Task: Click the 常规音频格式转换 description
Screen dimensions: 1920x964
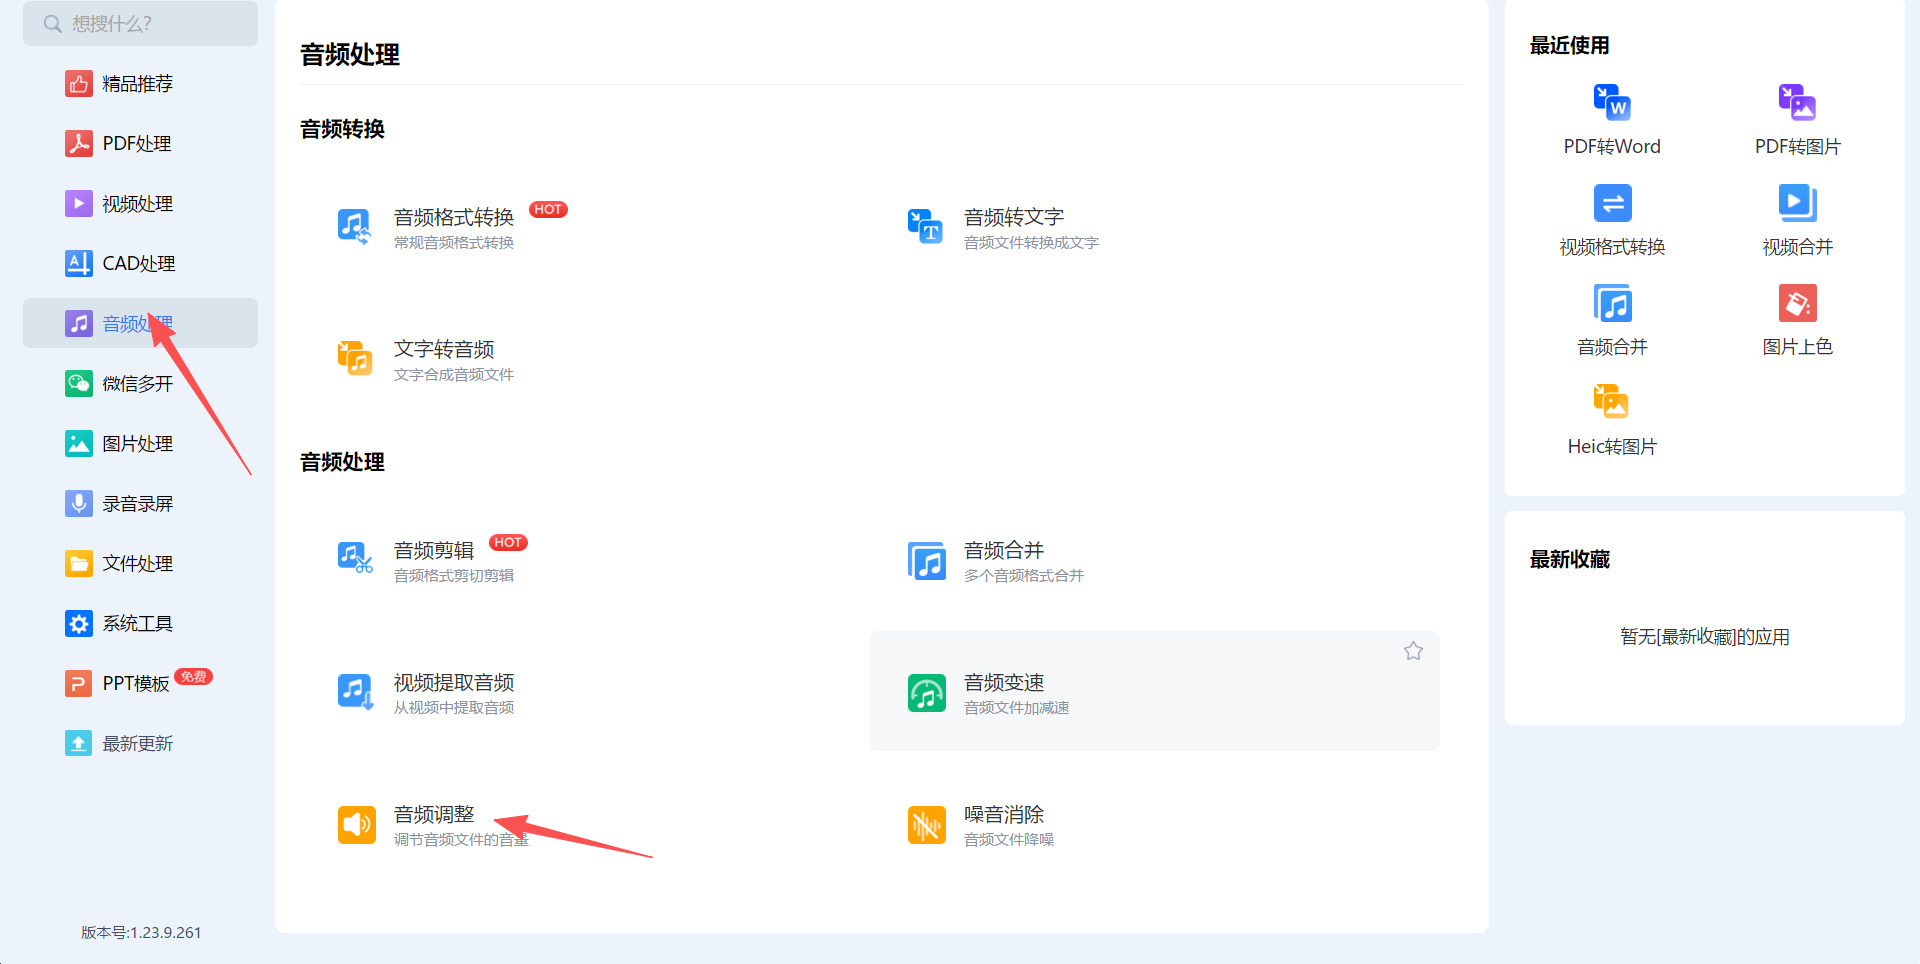Action: [454, 243]
